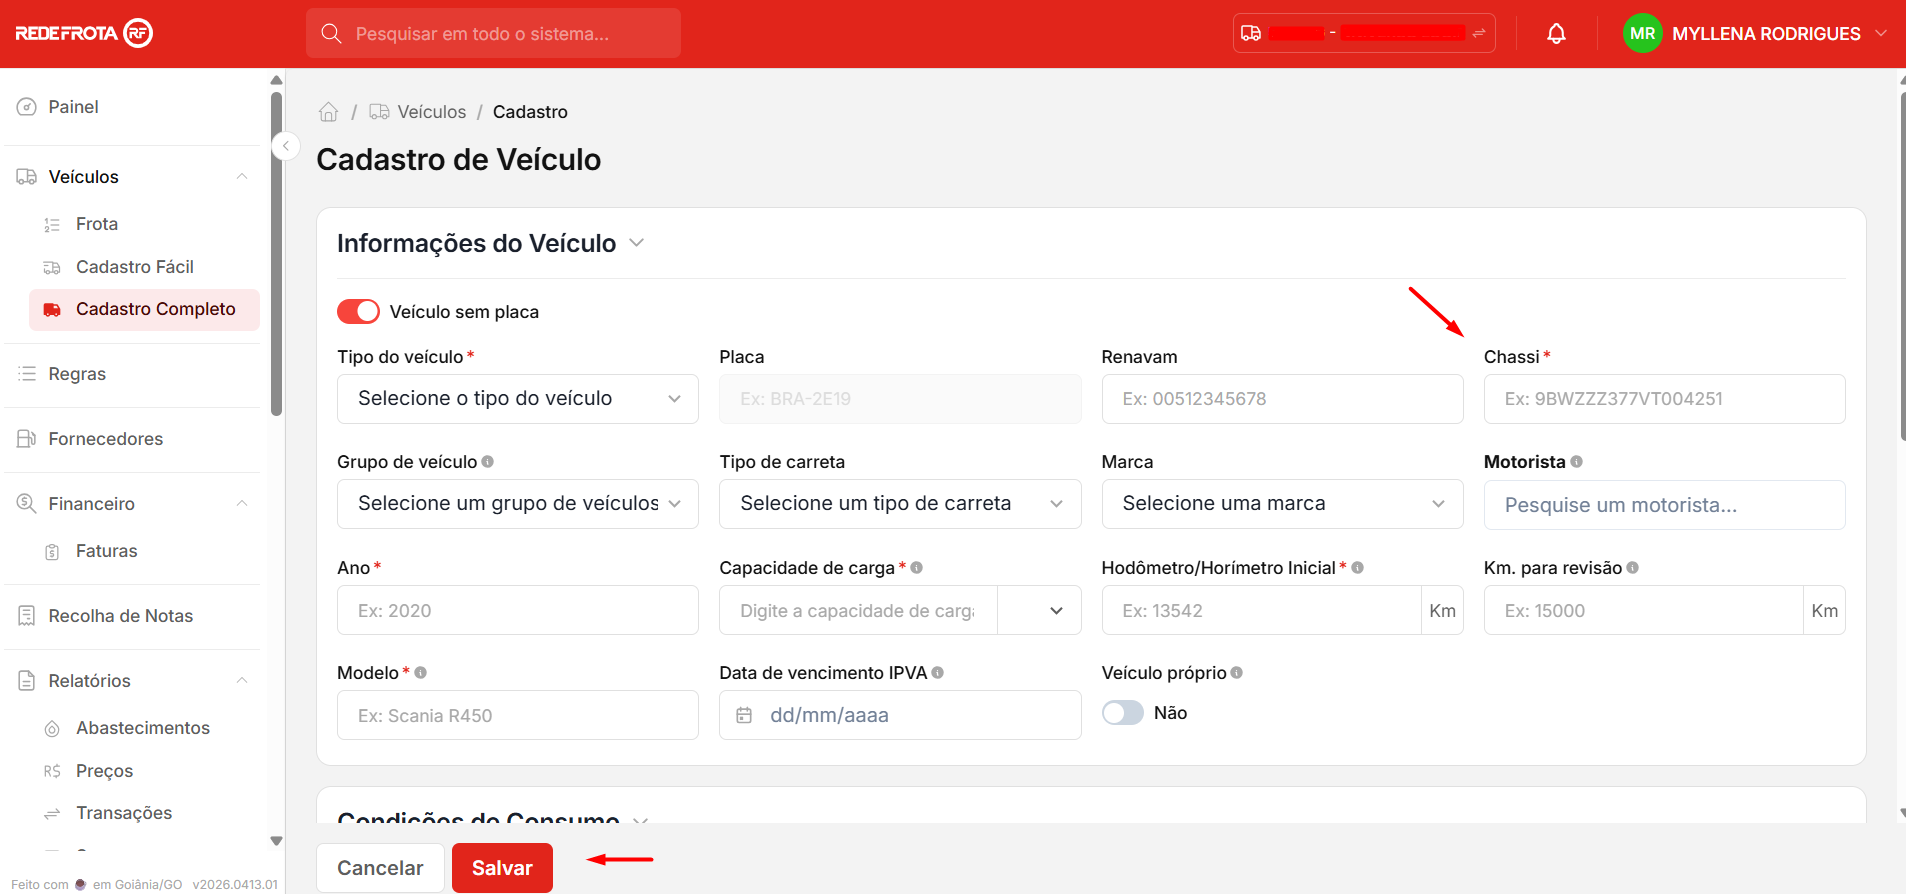Enable the Veículo próprio toggle
The image size is (1906, 894).
click(x=1122, y=713)
